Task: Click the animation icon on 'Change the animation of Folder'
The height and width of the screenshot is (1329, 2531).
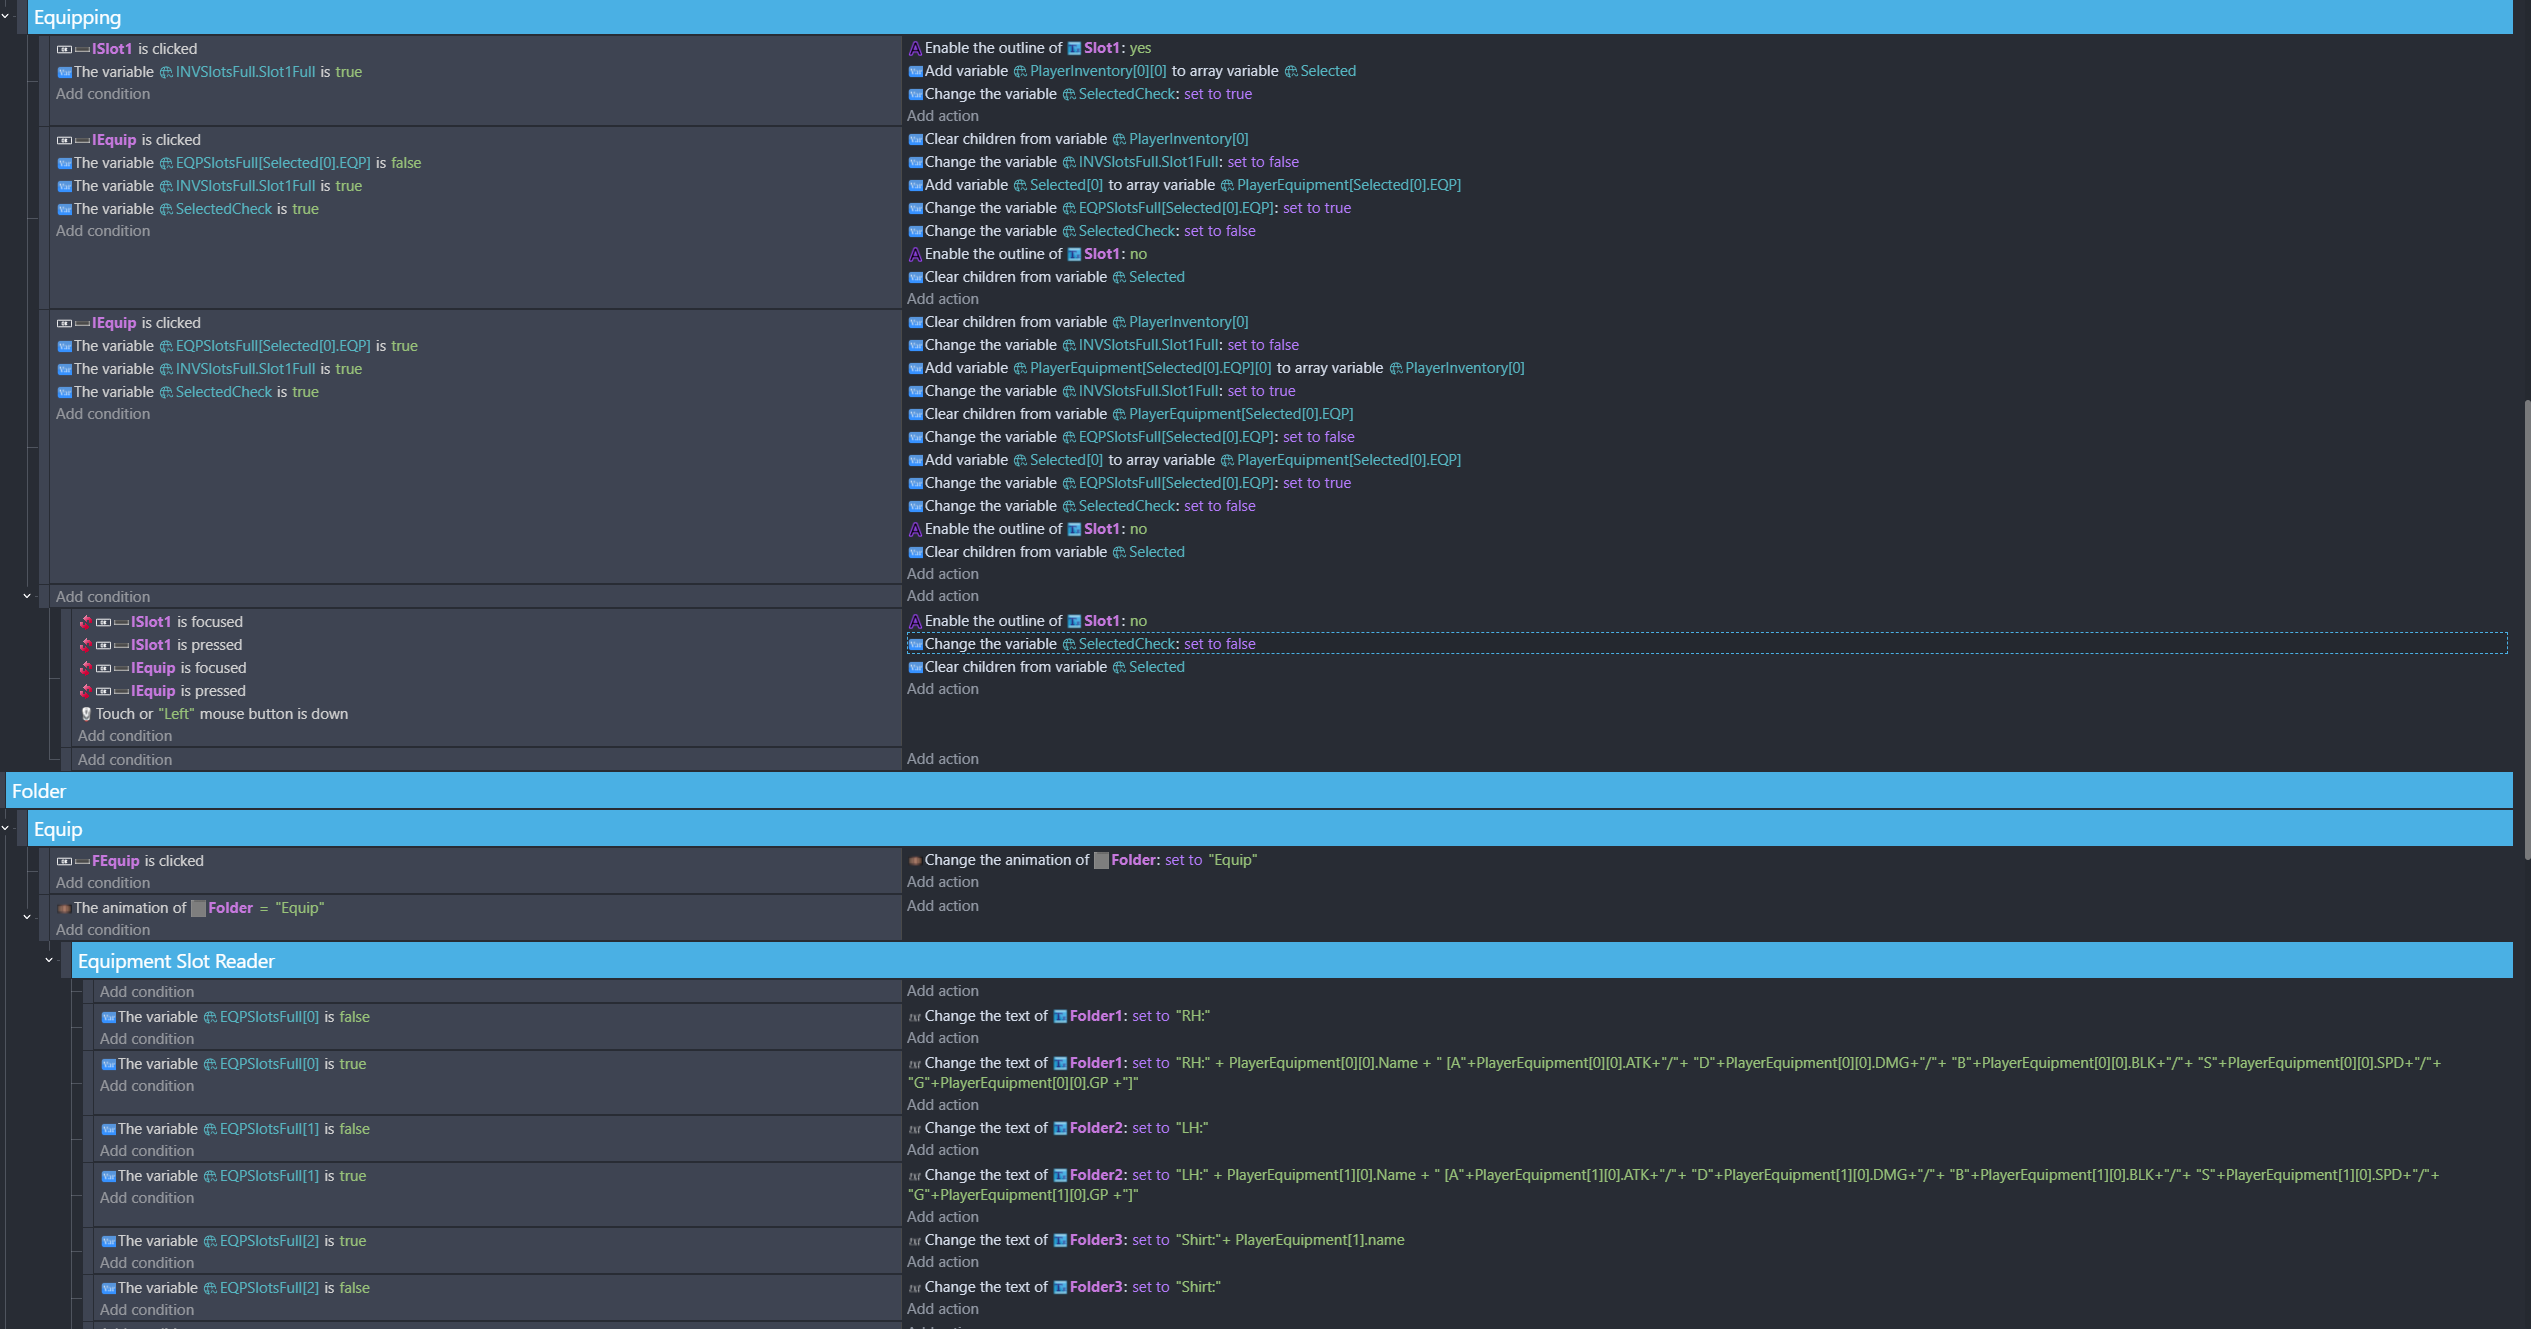Action: click(x=914, y=860)
